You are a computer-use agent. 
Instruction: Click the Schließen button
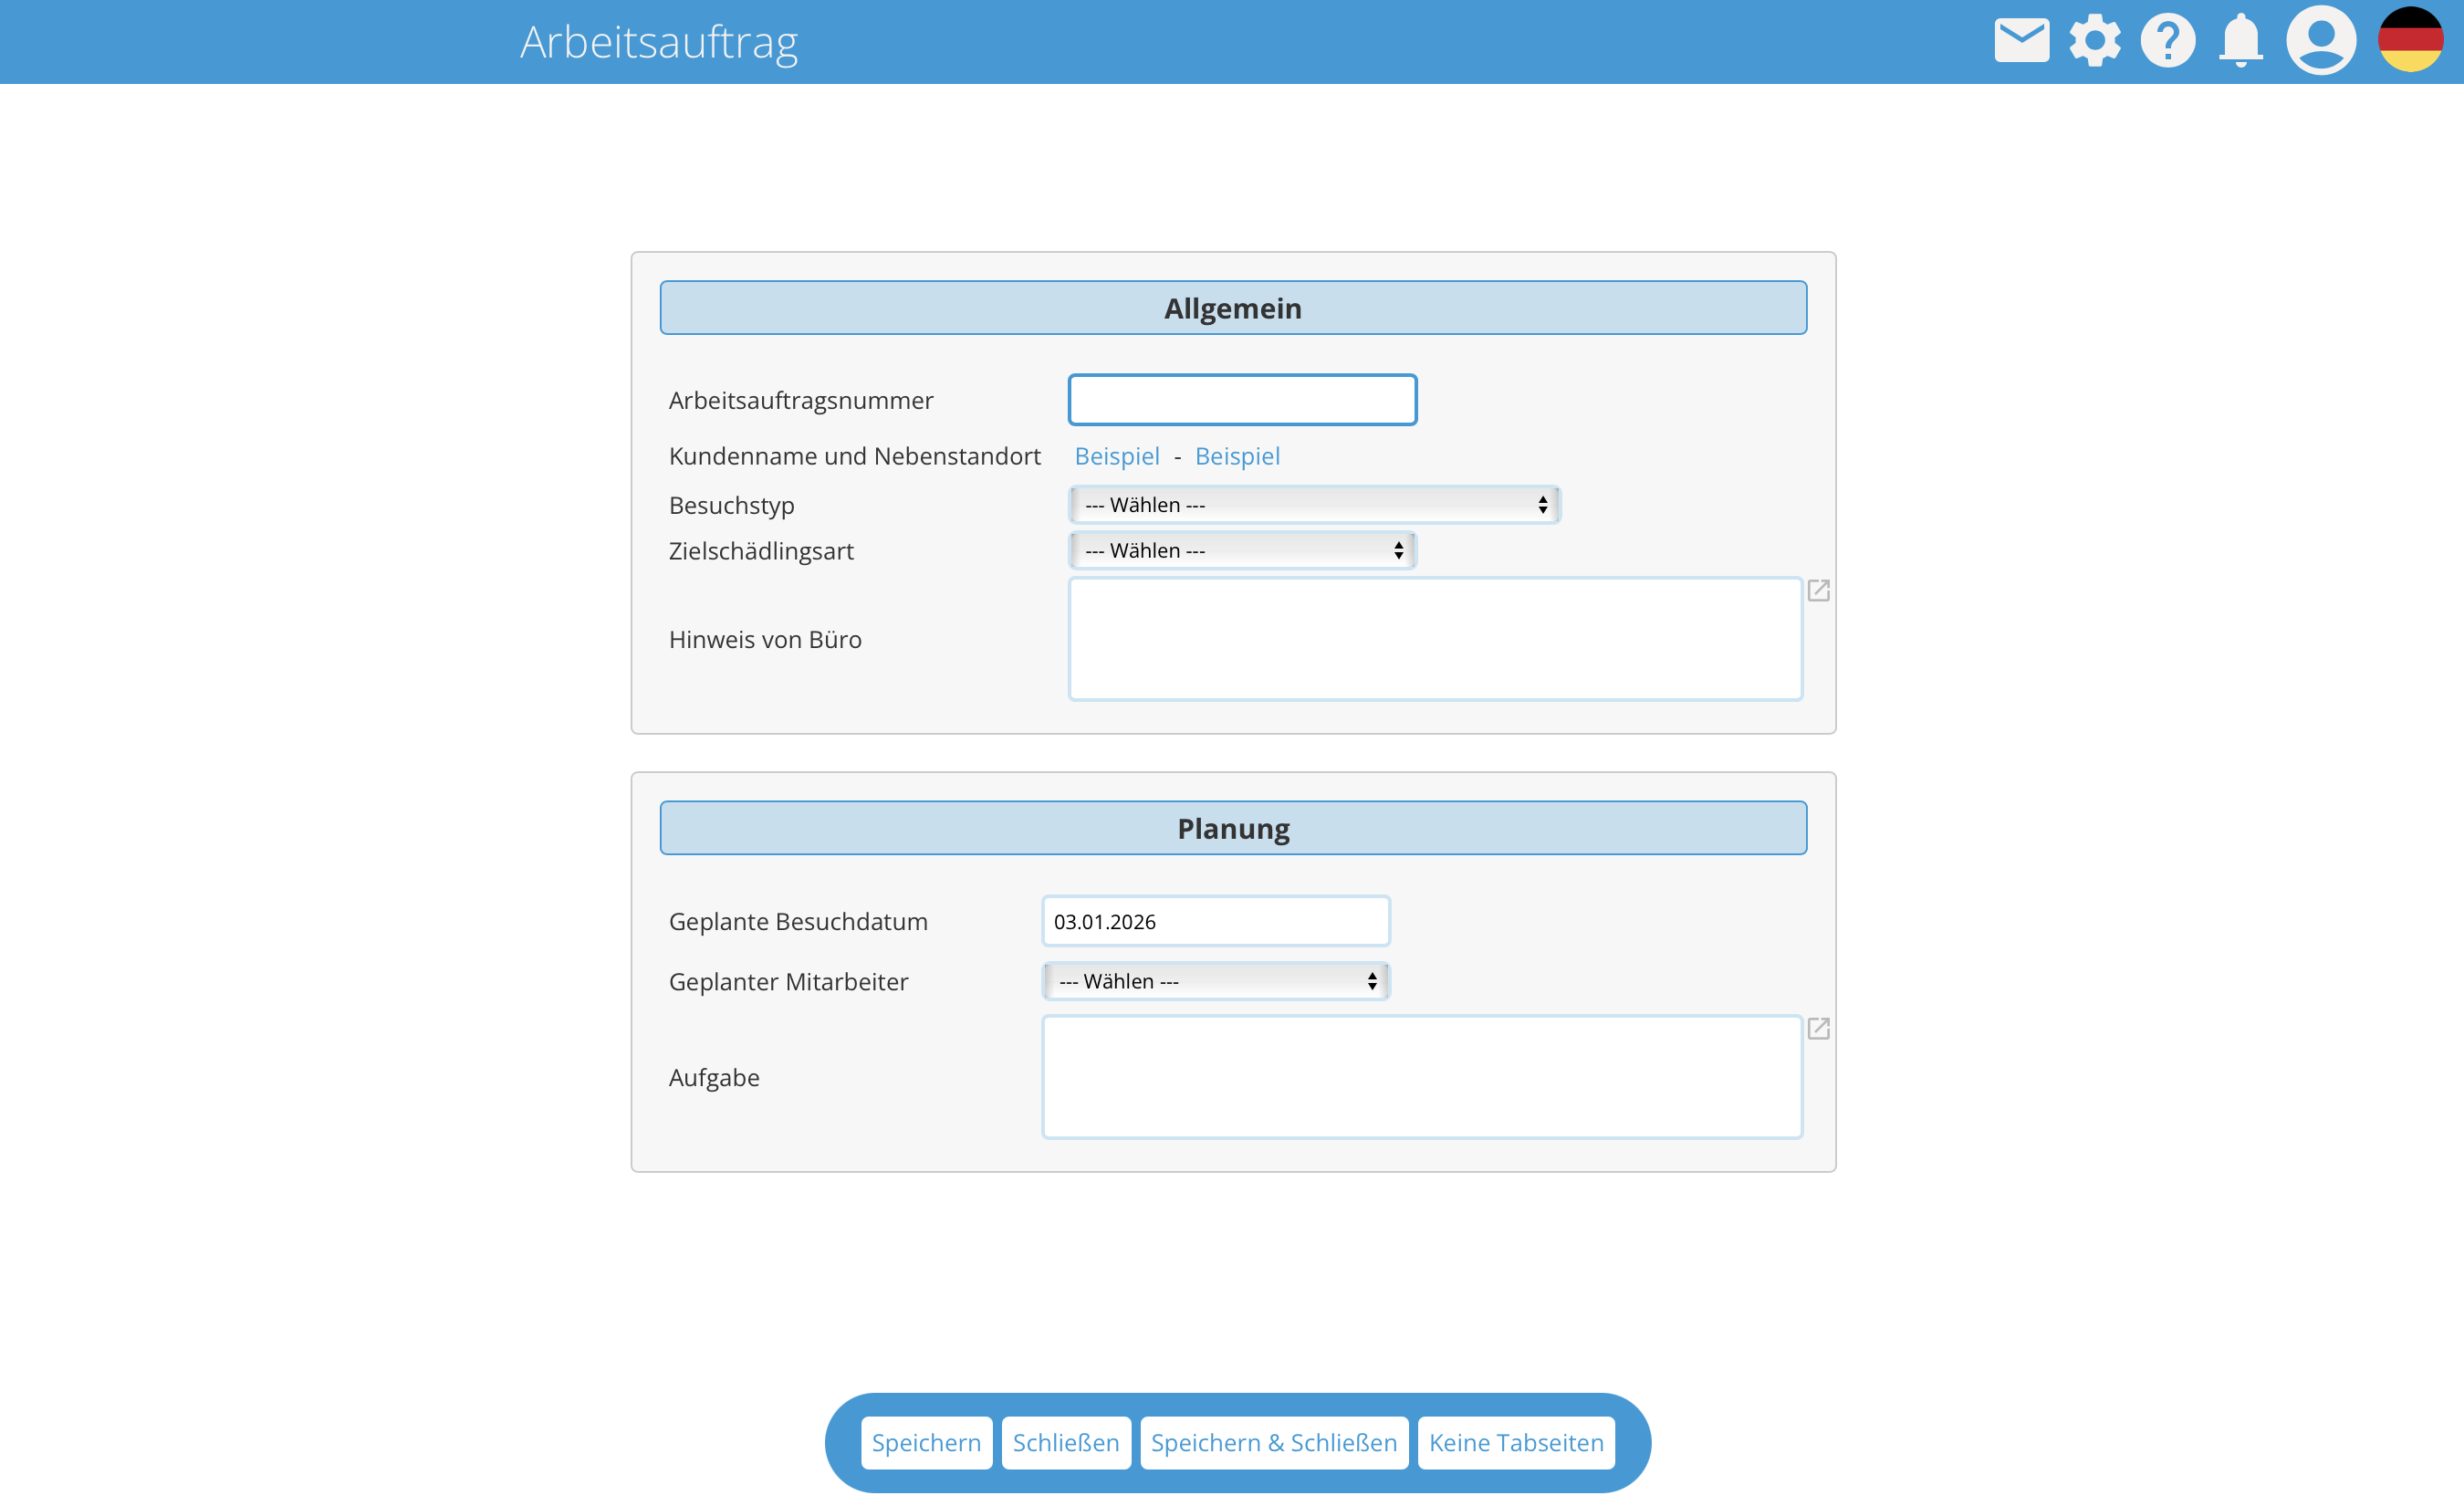1065,1442
